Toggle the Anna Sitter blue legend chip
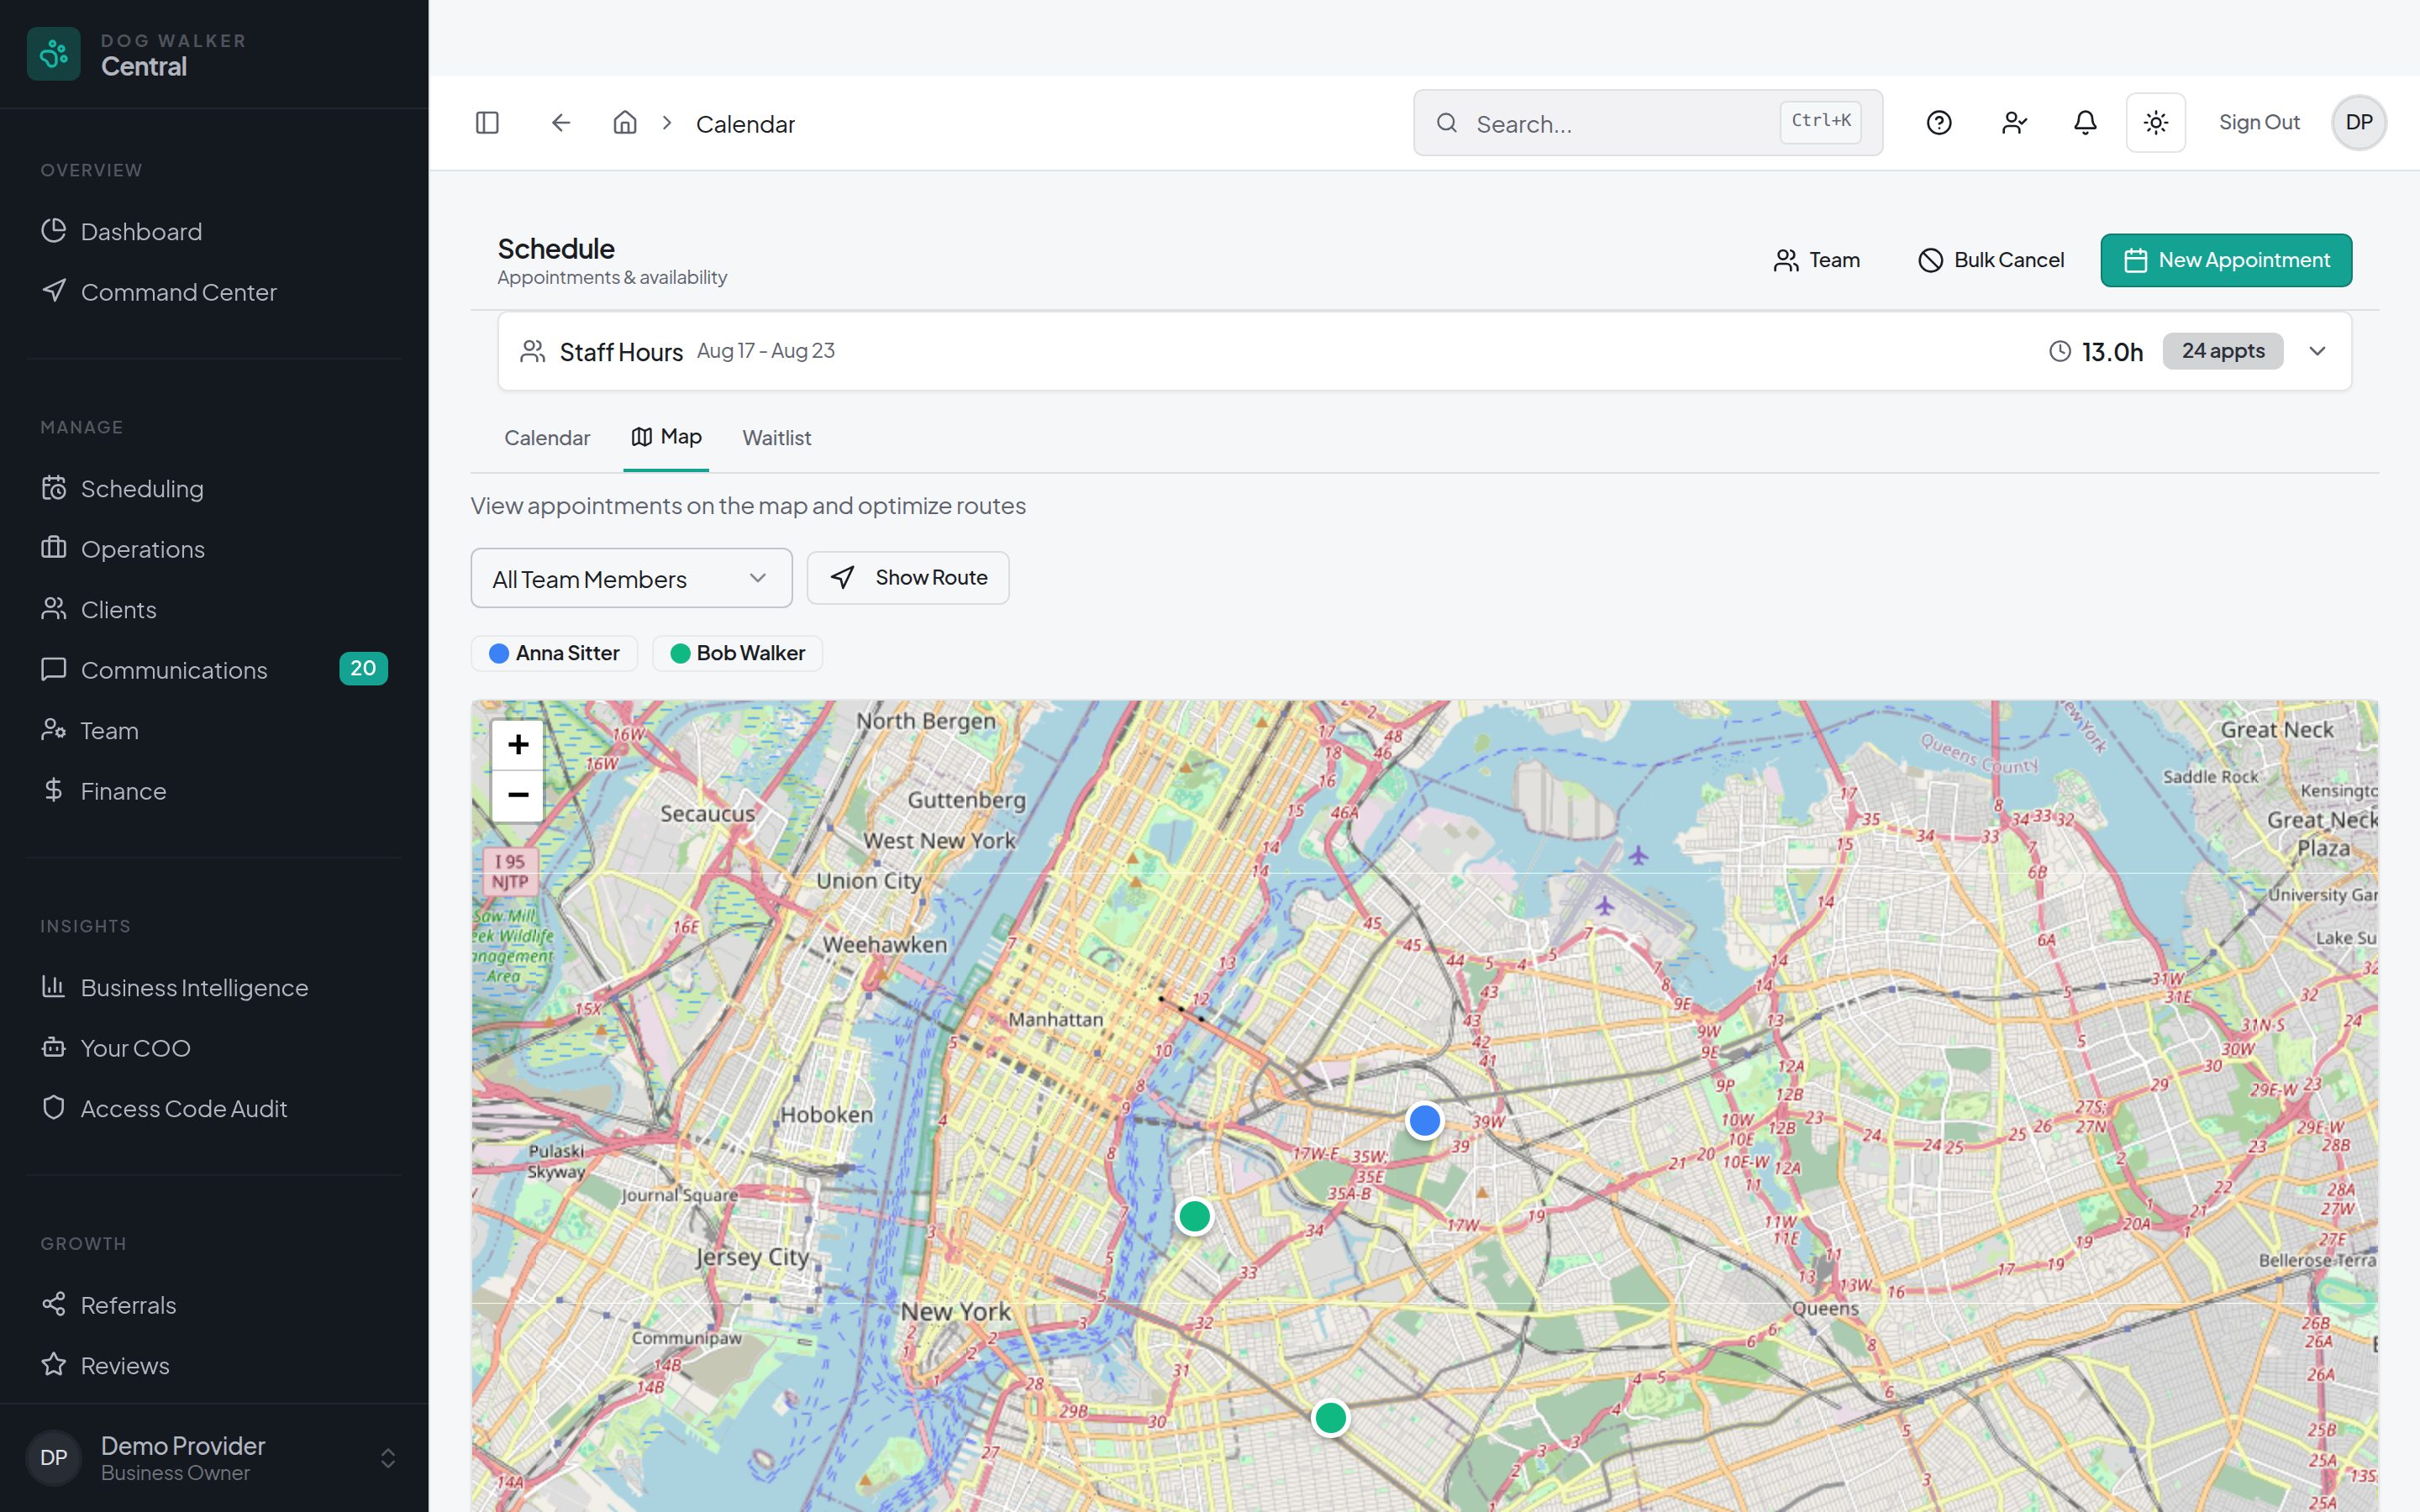2420x1512 pixels. pos(554,654)
